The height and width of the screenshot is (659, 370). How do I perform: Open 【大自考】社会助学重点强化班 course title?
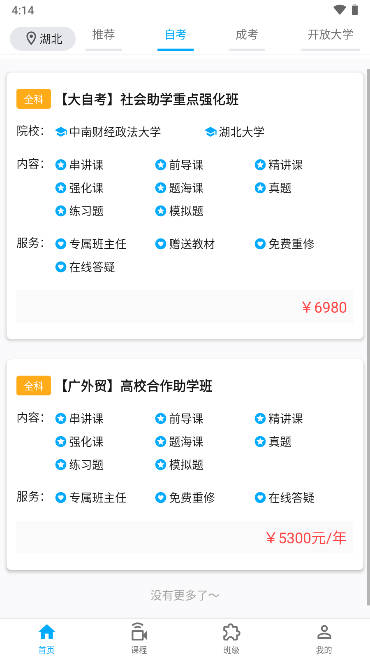pyautogui.click(x=148, y=100)
